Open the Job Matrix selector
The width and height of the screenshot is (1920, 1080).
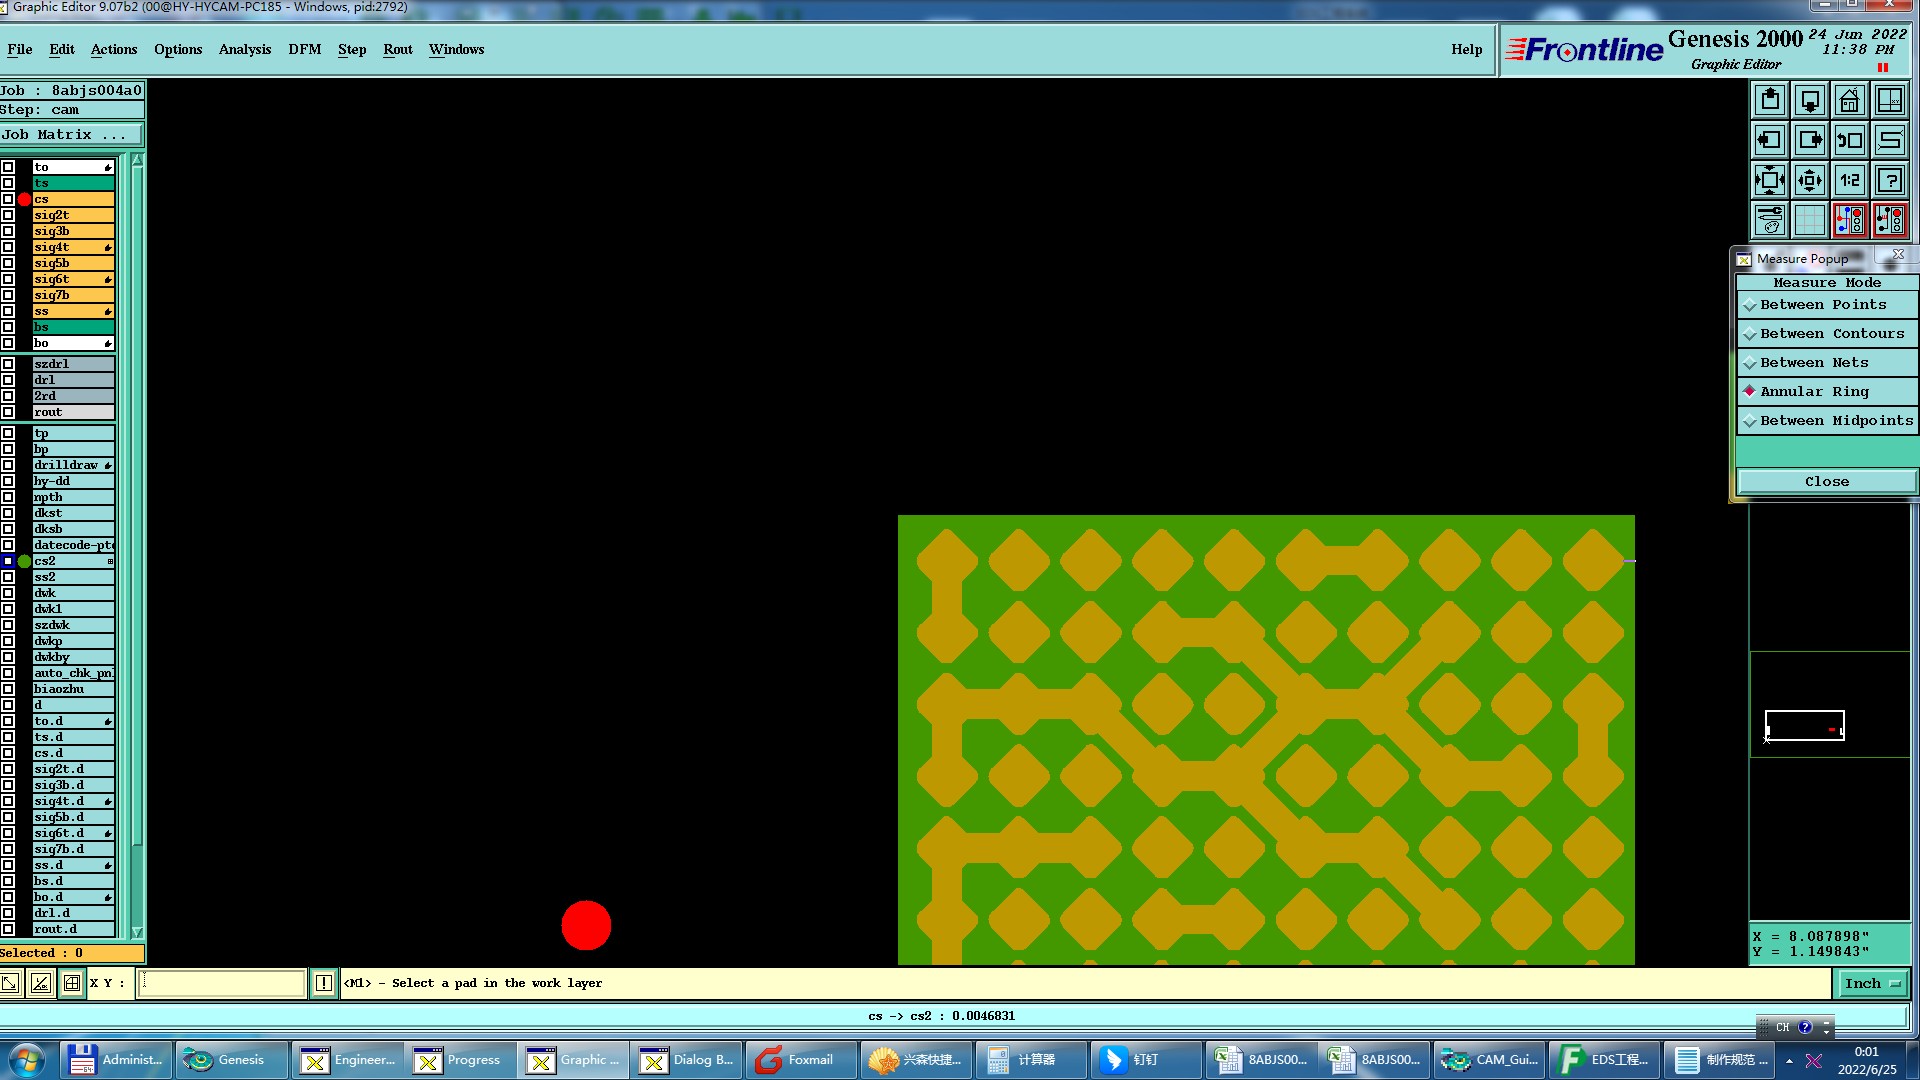(x=70, y=135)
